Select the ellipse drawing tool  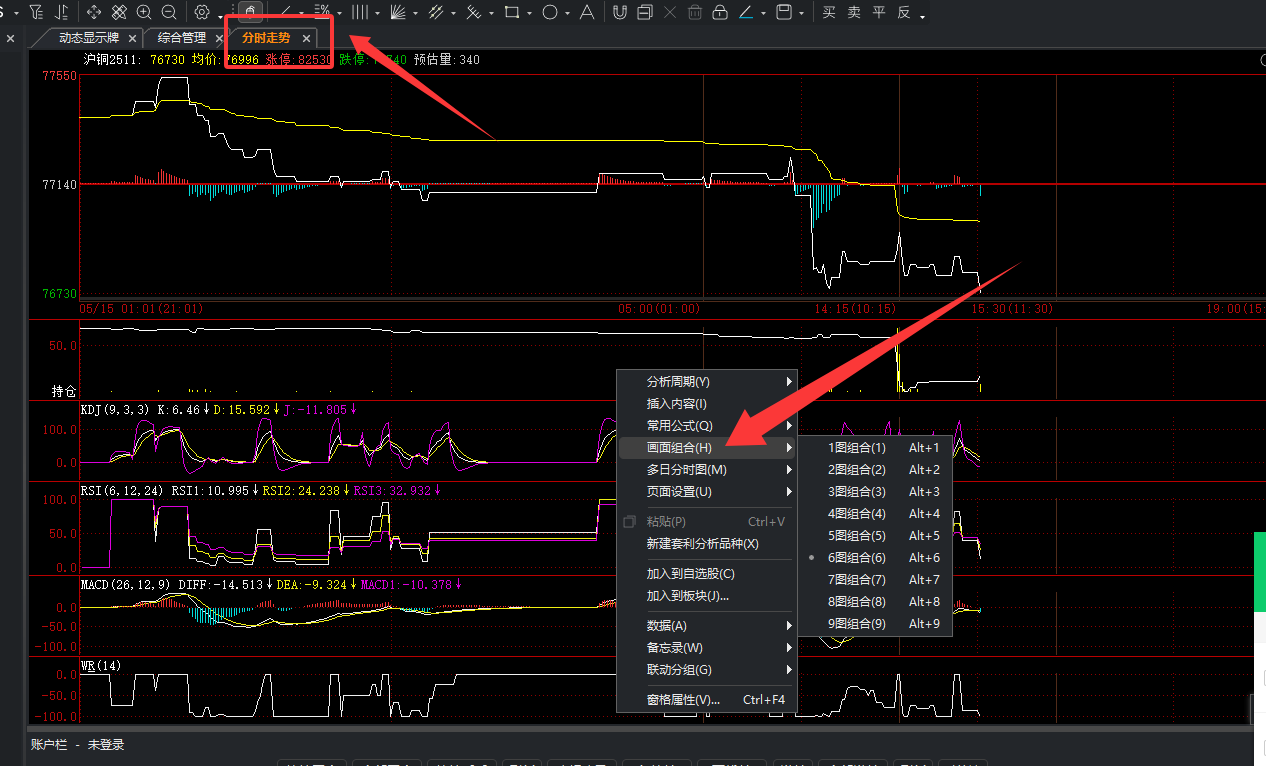(x=549, y=12)
